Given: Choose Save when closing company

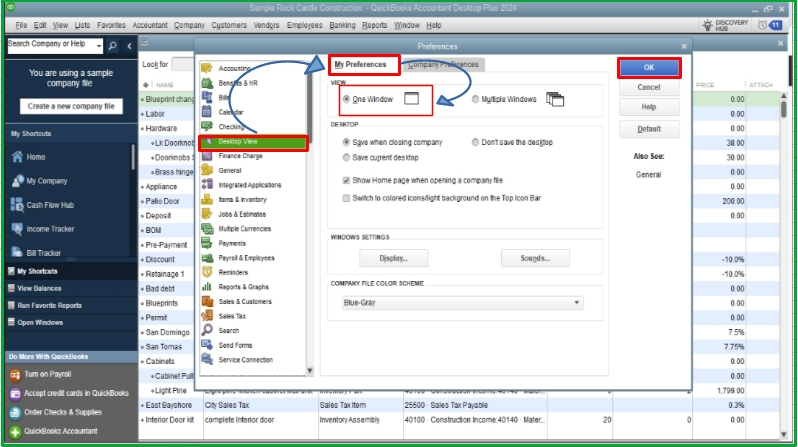Looking at the screenshot, I should click(x=347, y=143).
